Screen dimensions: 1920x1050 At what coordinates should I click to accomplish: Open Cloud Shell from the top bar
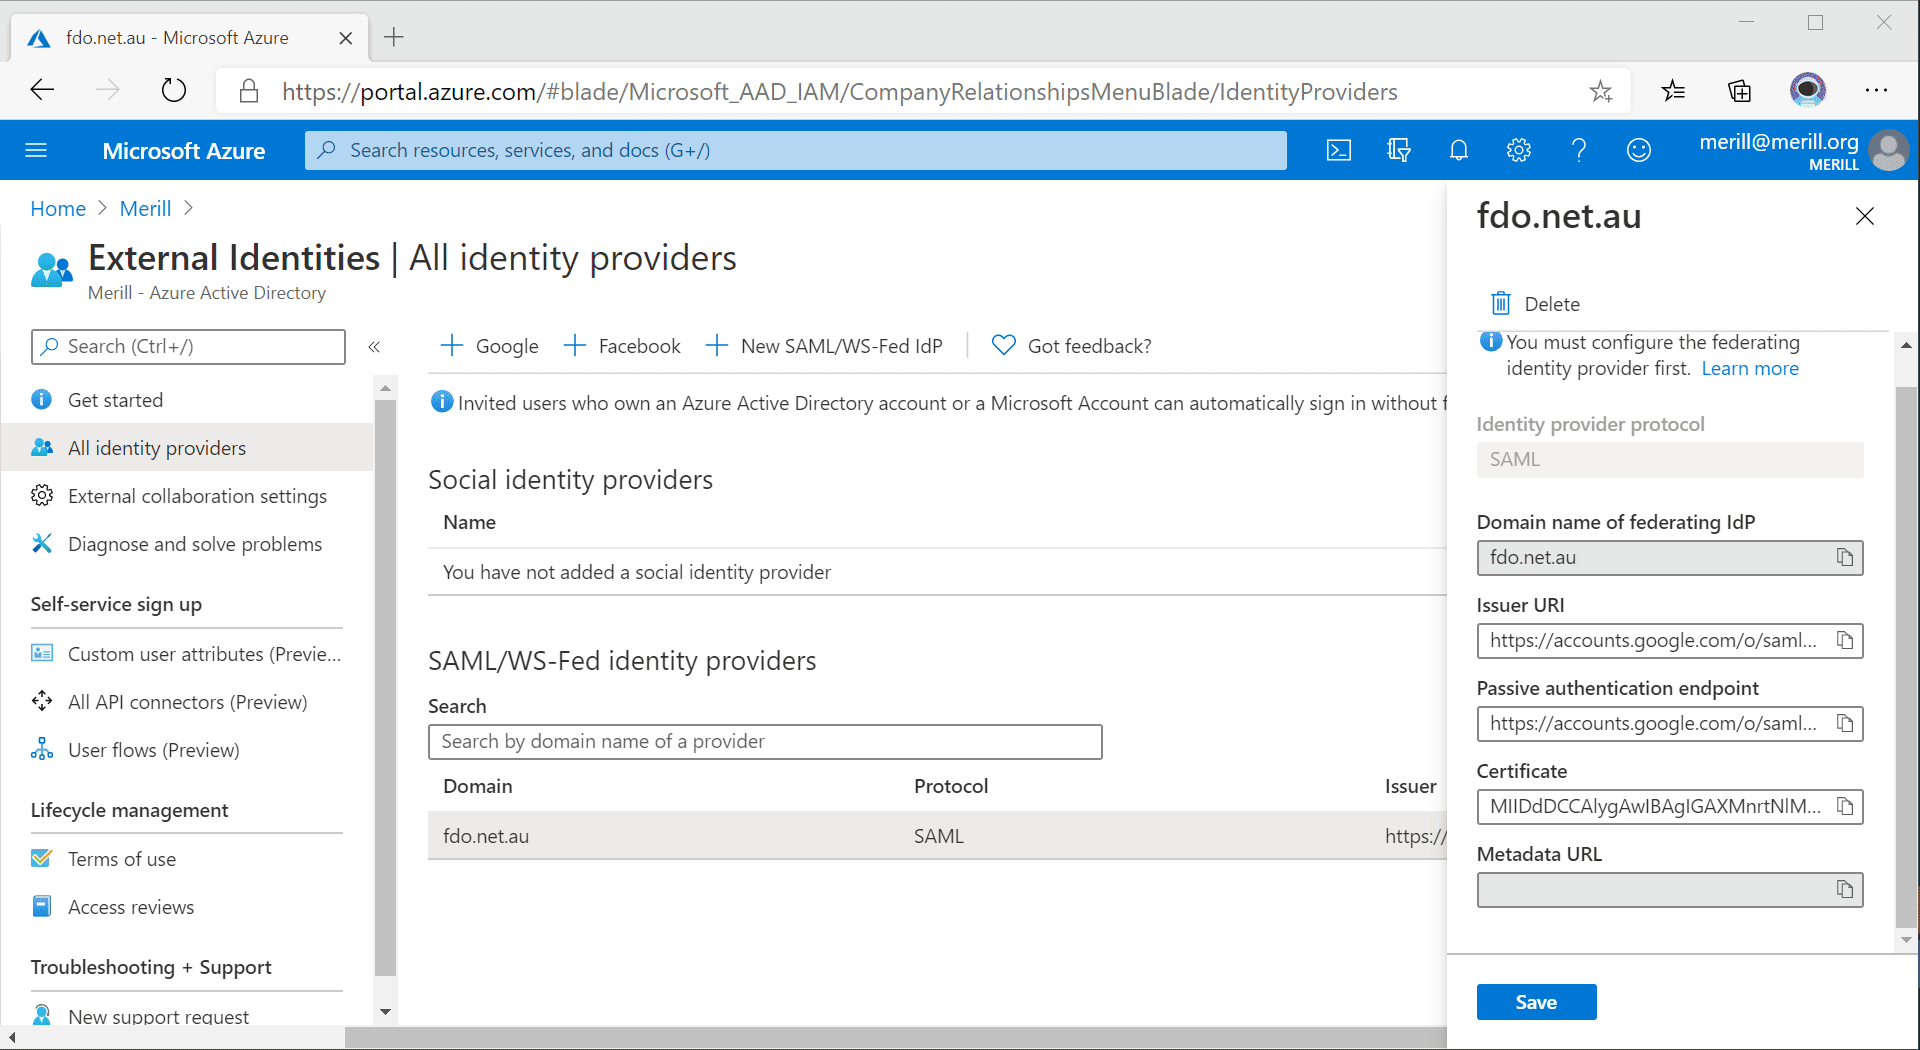tap(1339, 150)
